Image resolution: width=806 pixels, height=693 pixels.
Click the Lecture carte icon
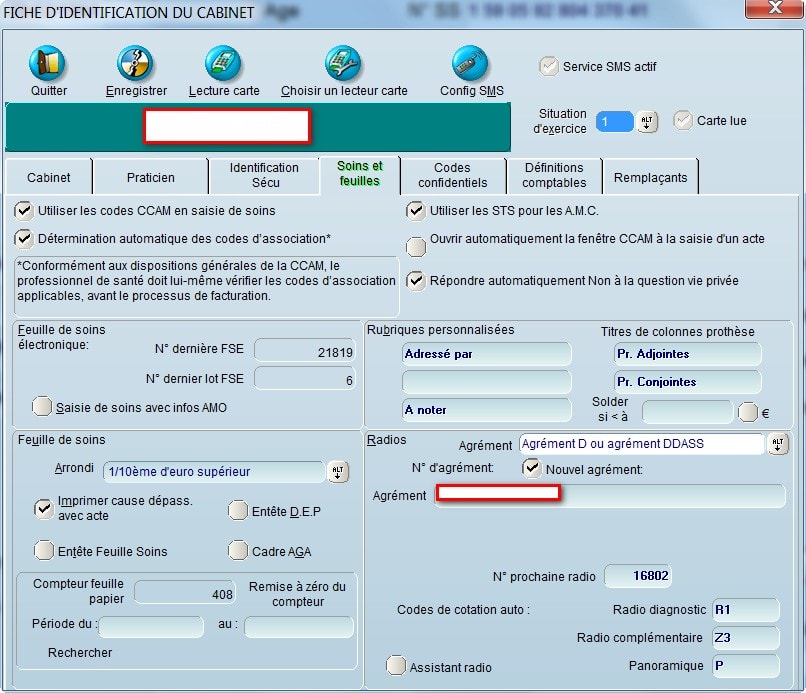[x=223, y=64]
